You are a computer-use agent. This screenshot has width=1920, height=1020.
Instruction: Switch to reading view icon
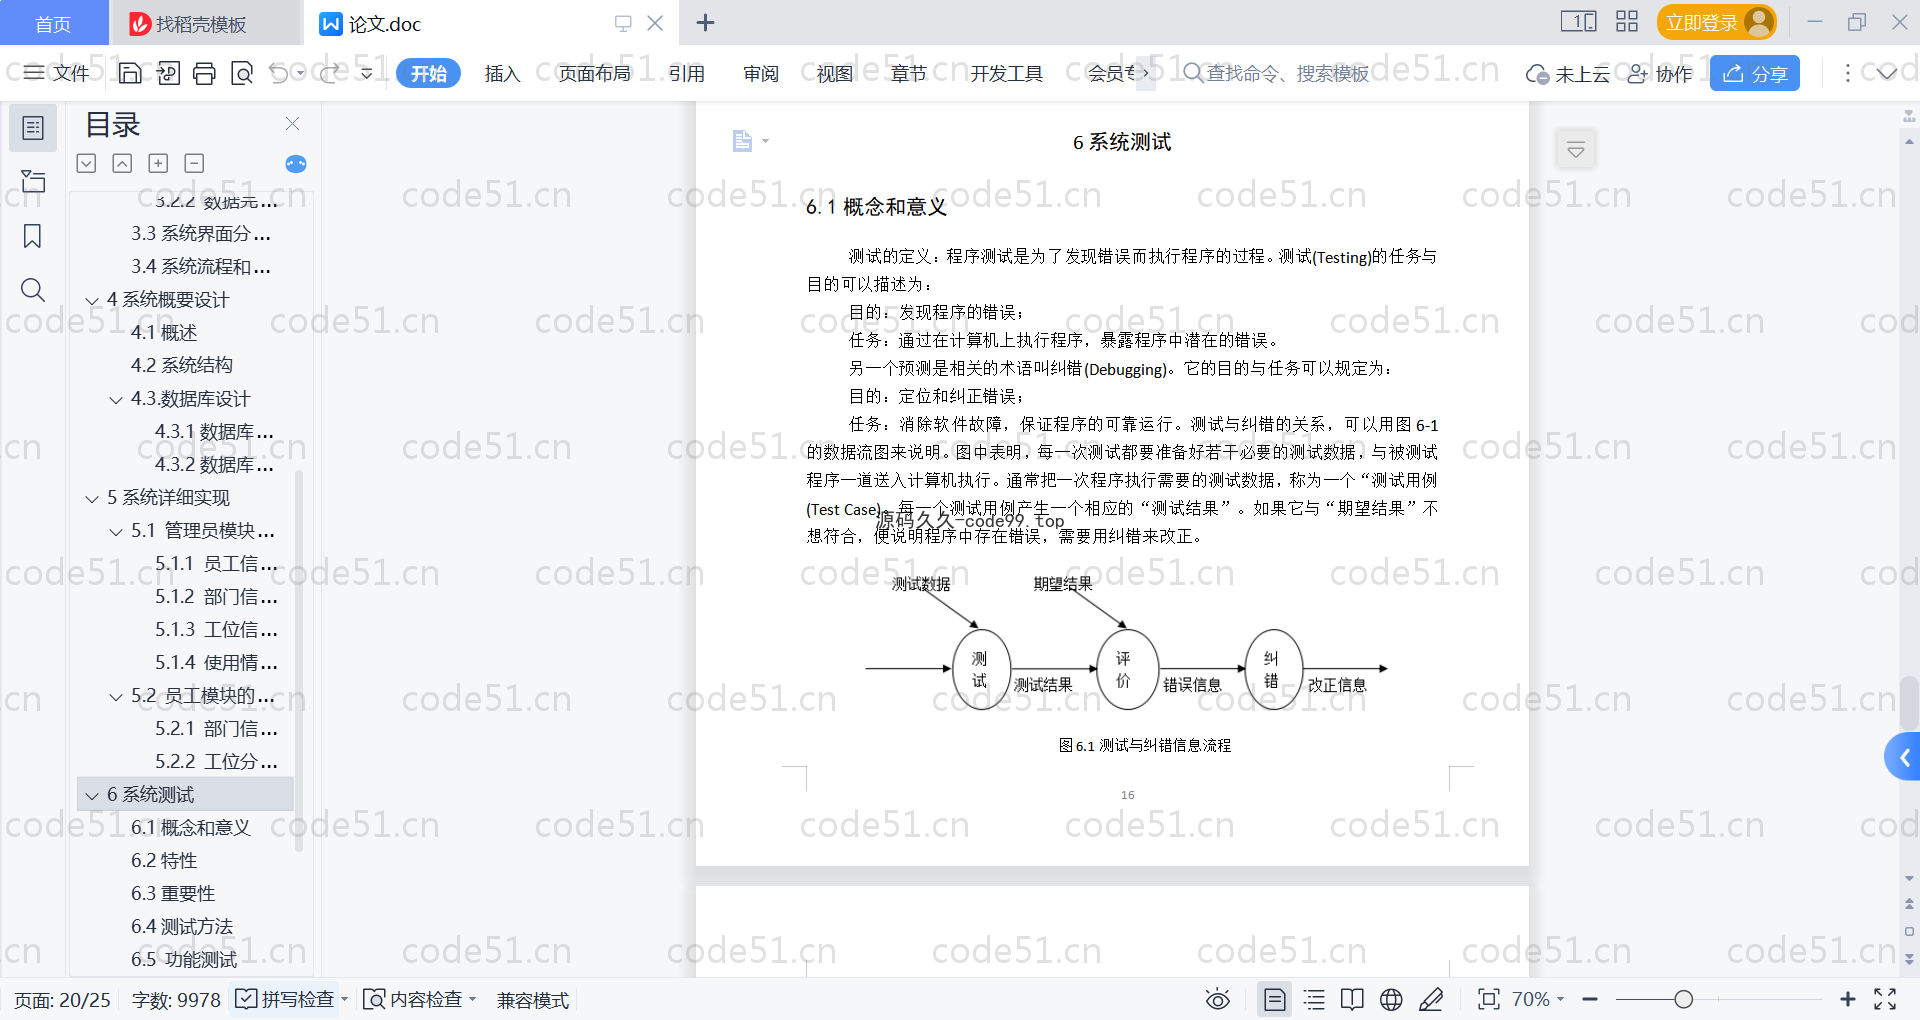click(1352, 999)
